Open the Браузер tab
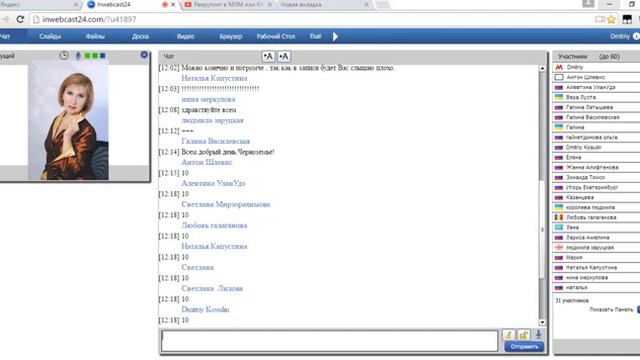Image resolution: width=640 pixels, height=360 pixels. (x=231, y=36)
